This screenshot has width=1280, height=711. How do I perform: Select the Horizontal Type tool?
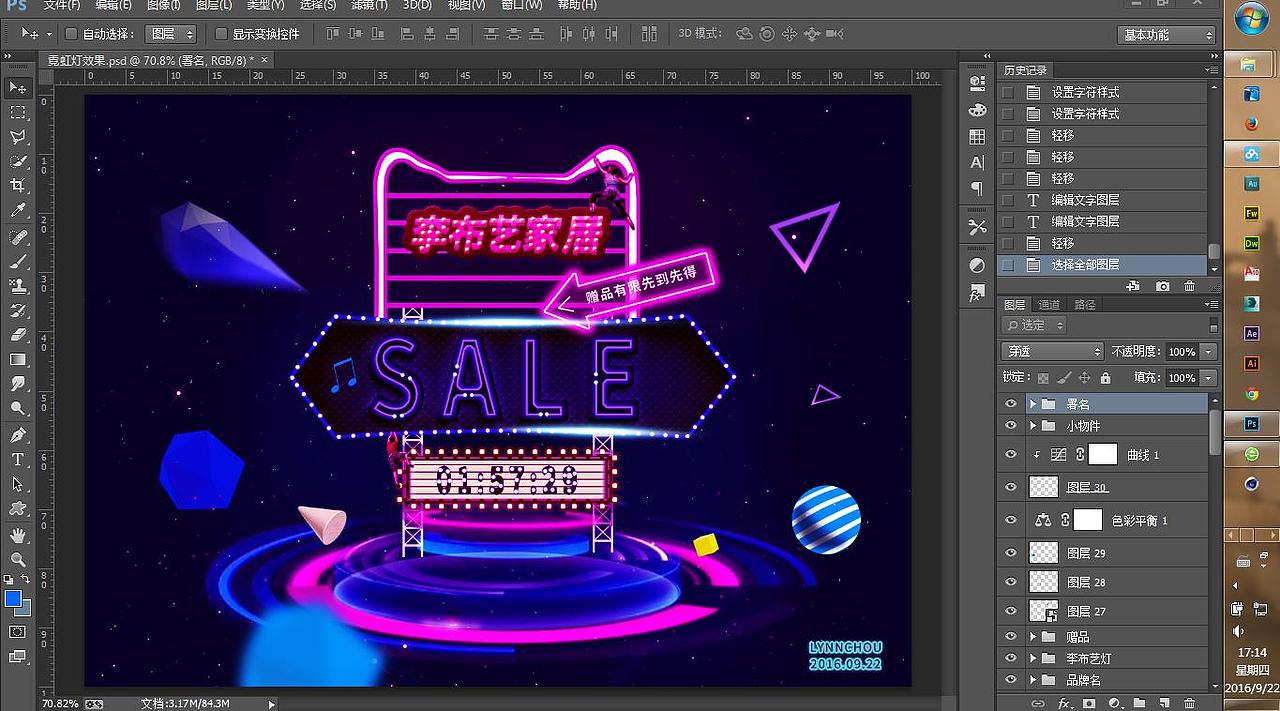(x=18, y=459)
